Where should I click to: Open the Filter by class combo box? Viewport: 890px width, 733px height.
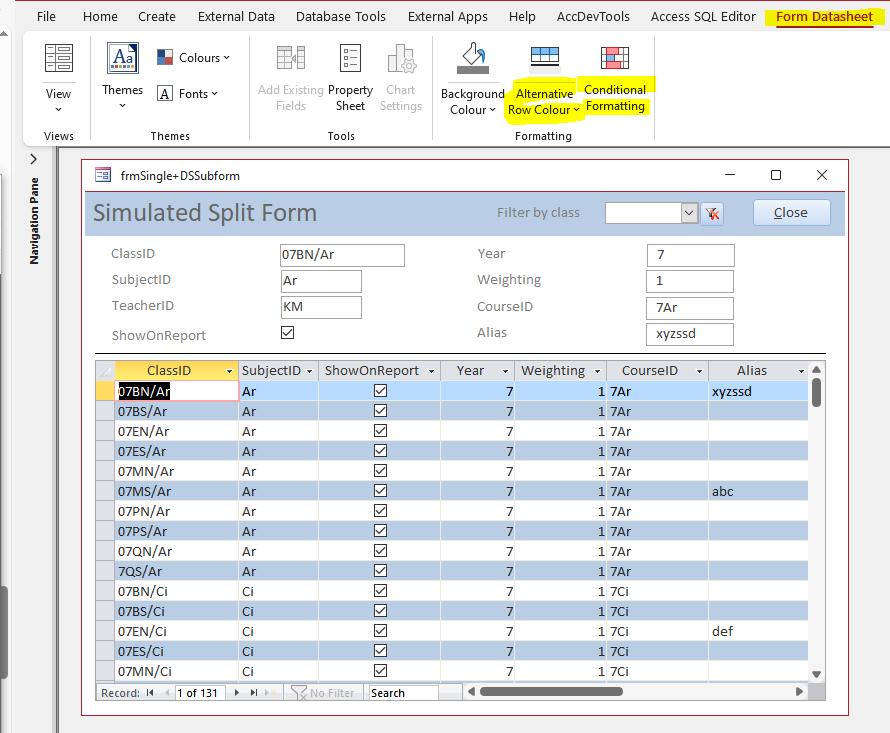(x=689, y=213)
